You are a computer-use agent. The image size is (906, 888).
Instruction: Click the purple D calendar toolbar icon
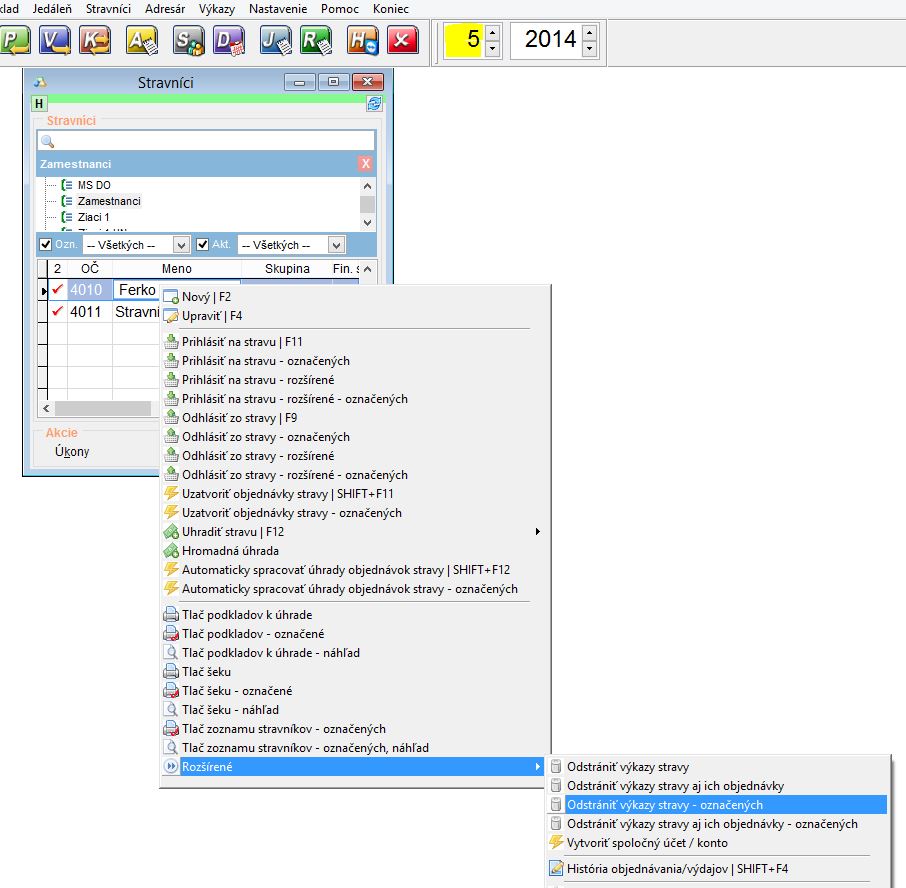tap(229, 41)
